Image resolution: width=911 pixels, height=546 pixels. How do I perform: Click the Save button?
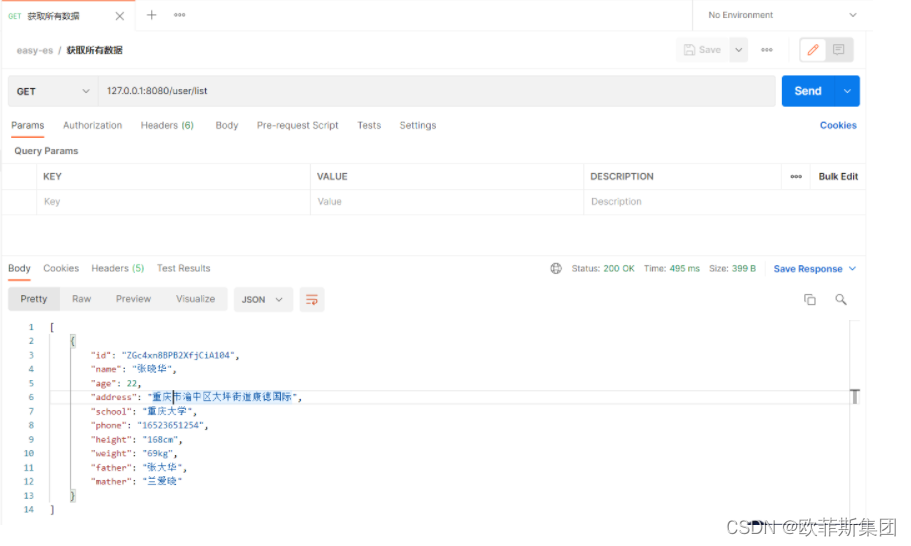coord(702,50)
